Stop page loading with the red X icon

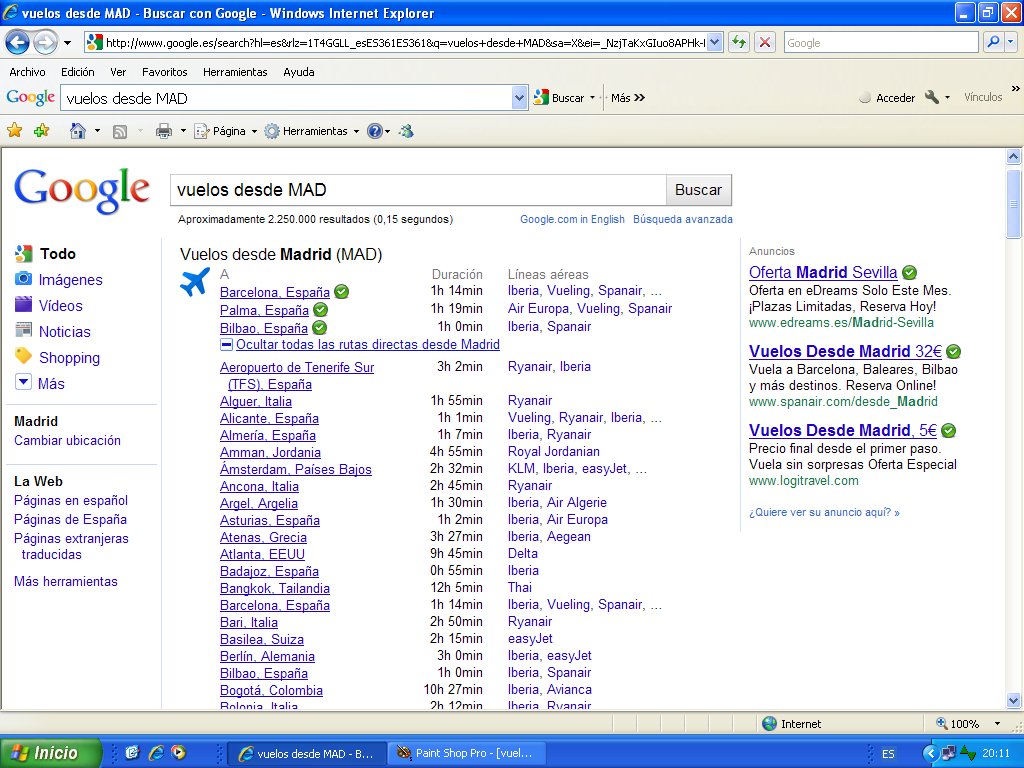765,42
